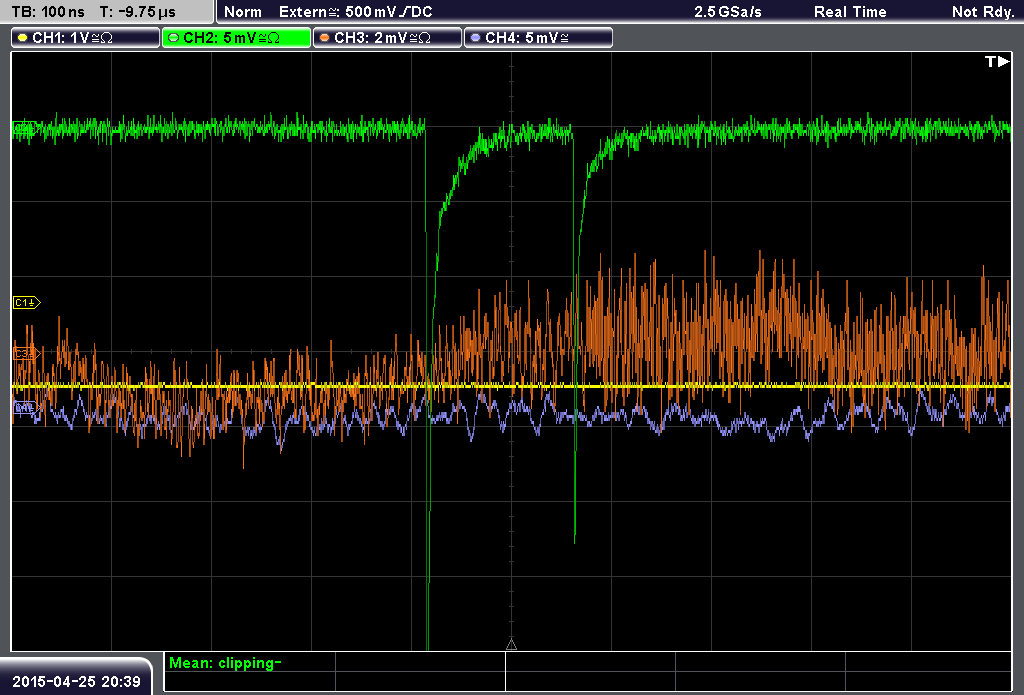
Task: Click the trigger position triangle marker
Action: (511, 645)
